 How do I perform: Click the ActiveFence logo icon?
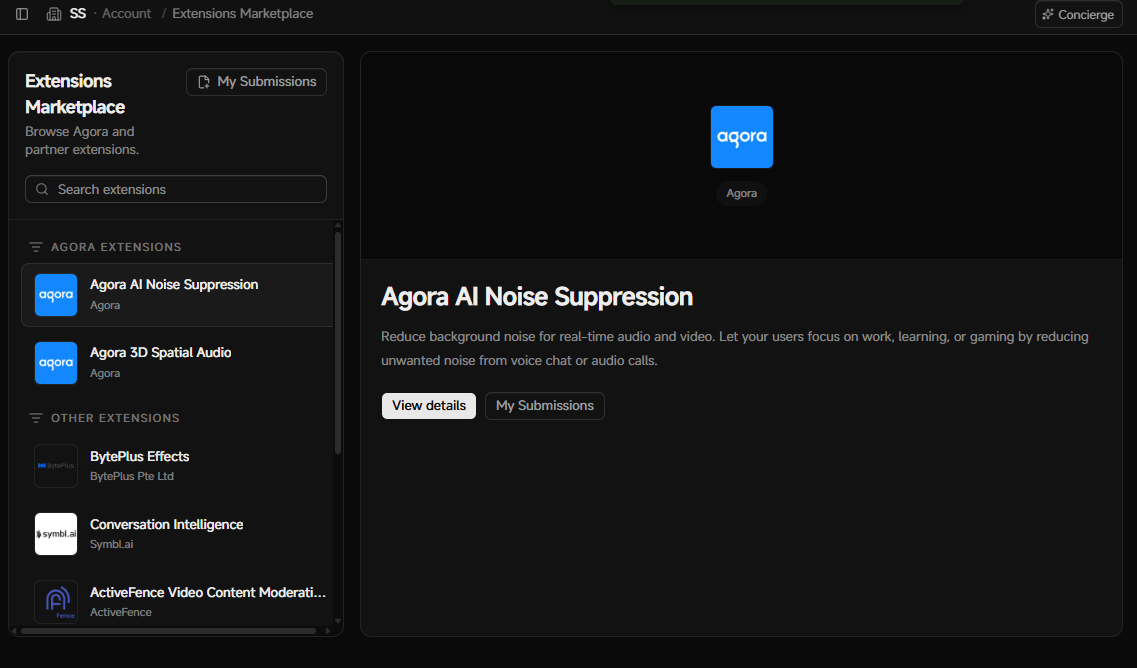tap(56, 601)
